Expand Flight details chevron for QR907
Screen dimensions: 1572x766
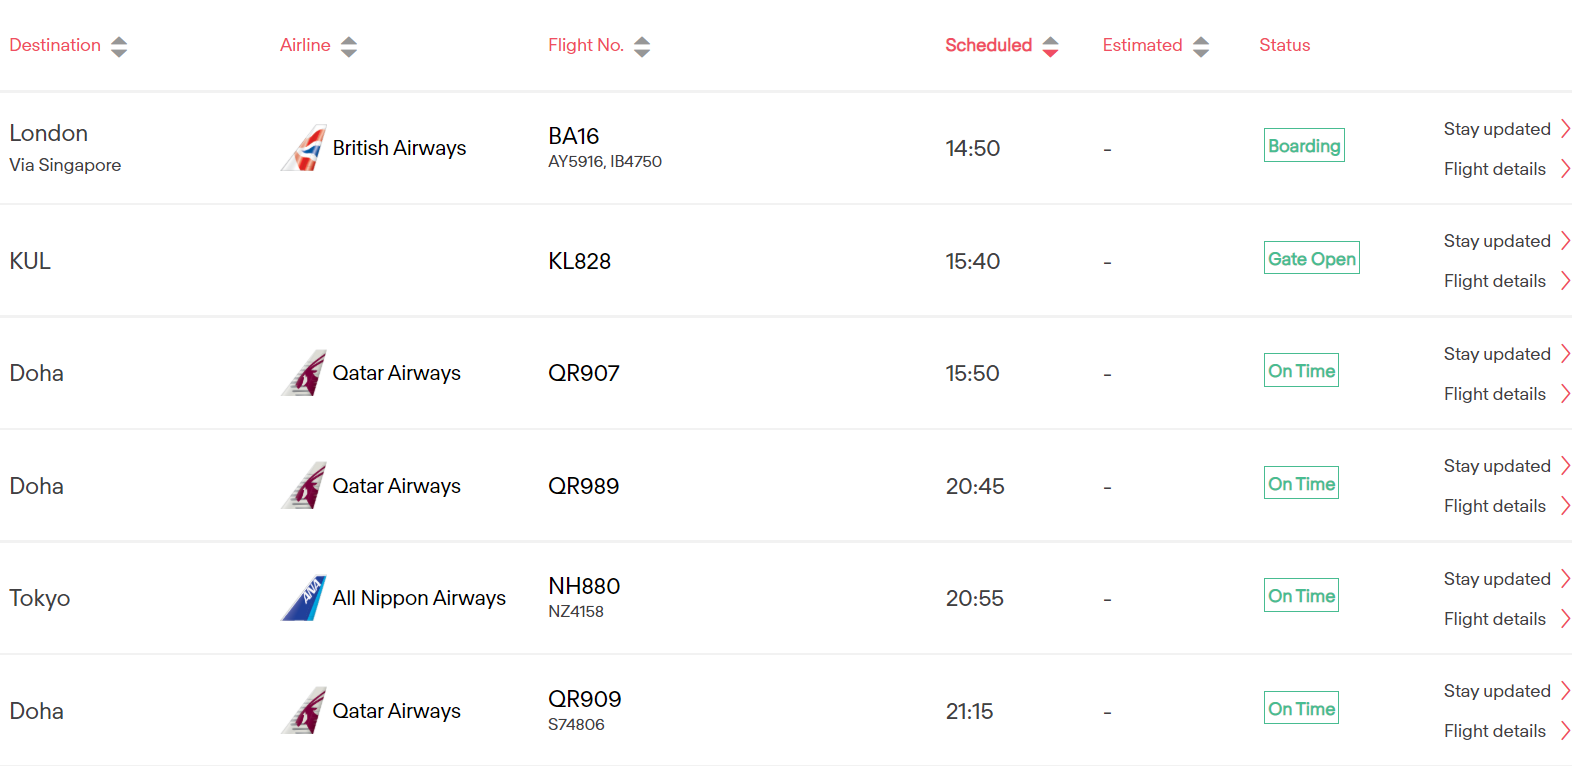coord(1565,394)
